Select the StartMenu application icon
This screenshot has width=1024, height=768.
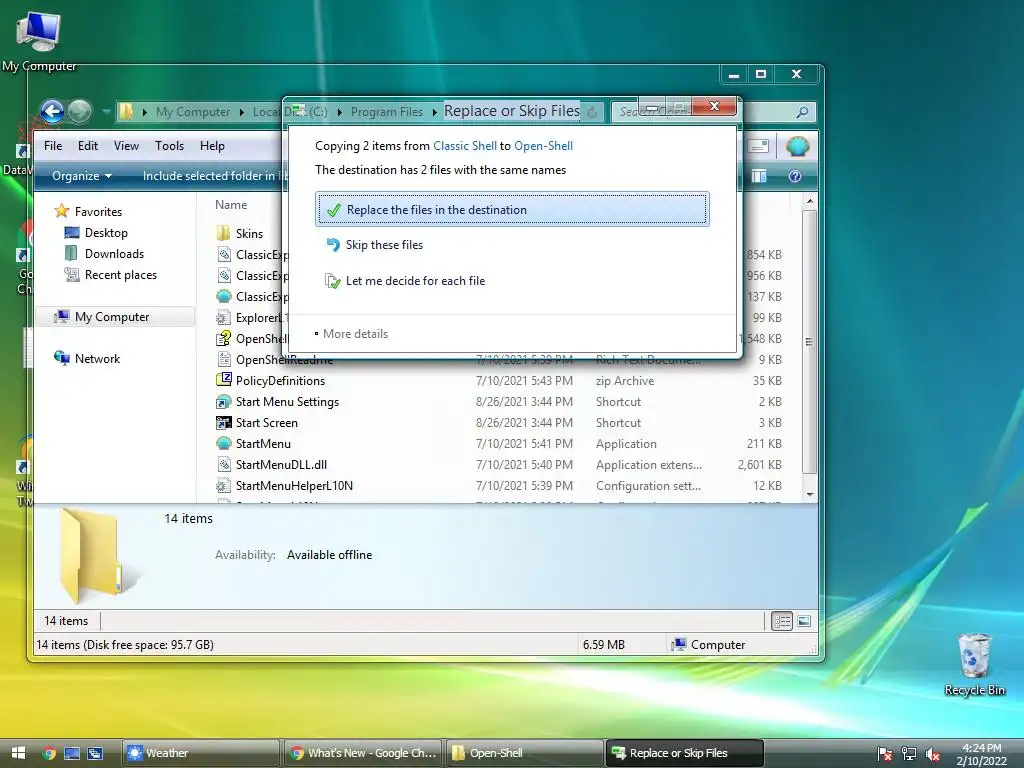point(223,443)
